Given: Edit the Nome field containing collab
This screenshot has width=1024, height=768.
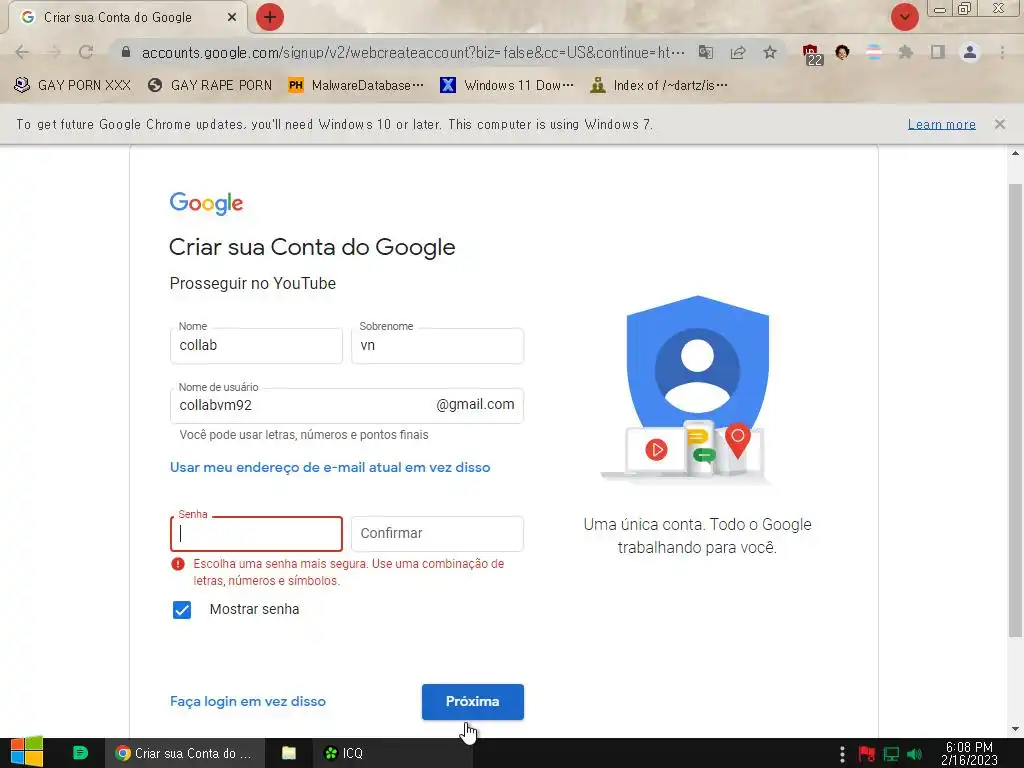Looking at the screenshot, I should [x=256, y=345].
